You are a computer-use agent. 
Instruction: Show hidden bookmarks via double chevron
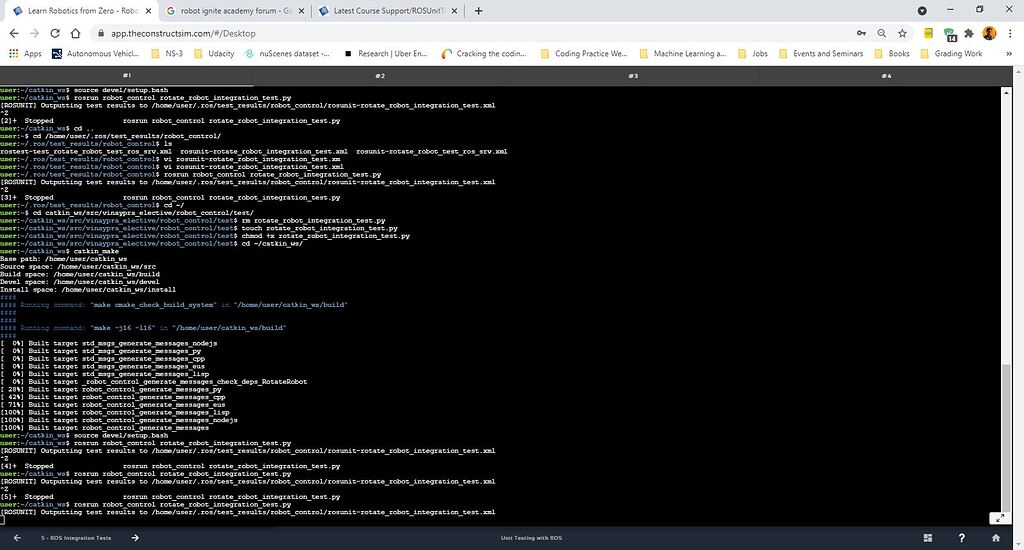(1009, 54)
